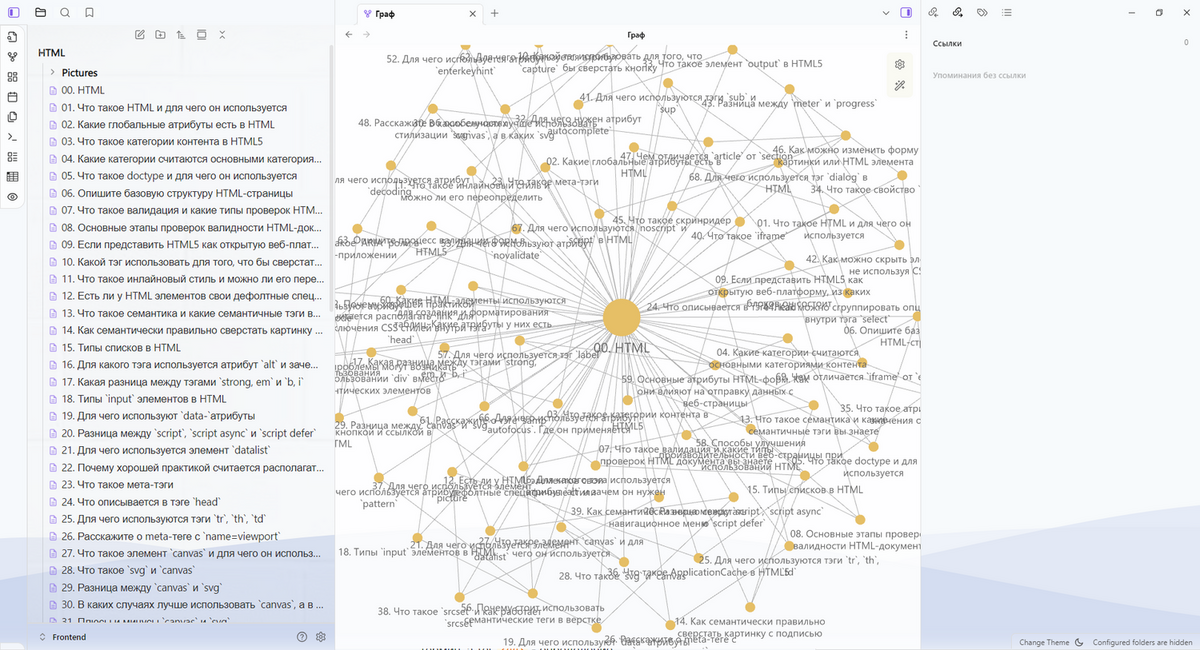This screenshot has height=650, width=1200.
Task: Change the file explorer sort order
Action: pyautogui.click(x=181, y=35)
